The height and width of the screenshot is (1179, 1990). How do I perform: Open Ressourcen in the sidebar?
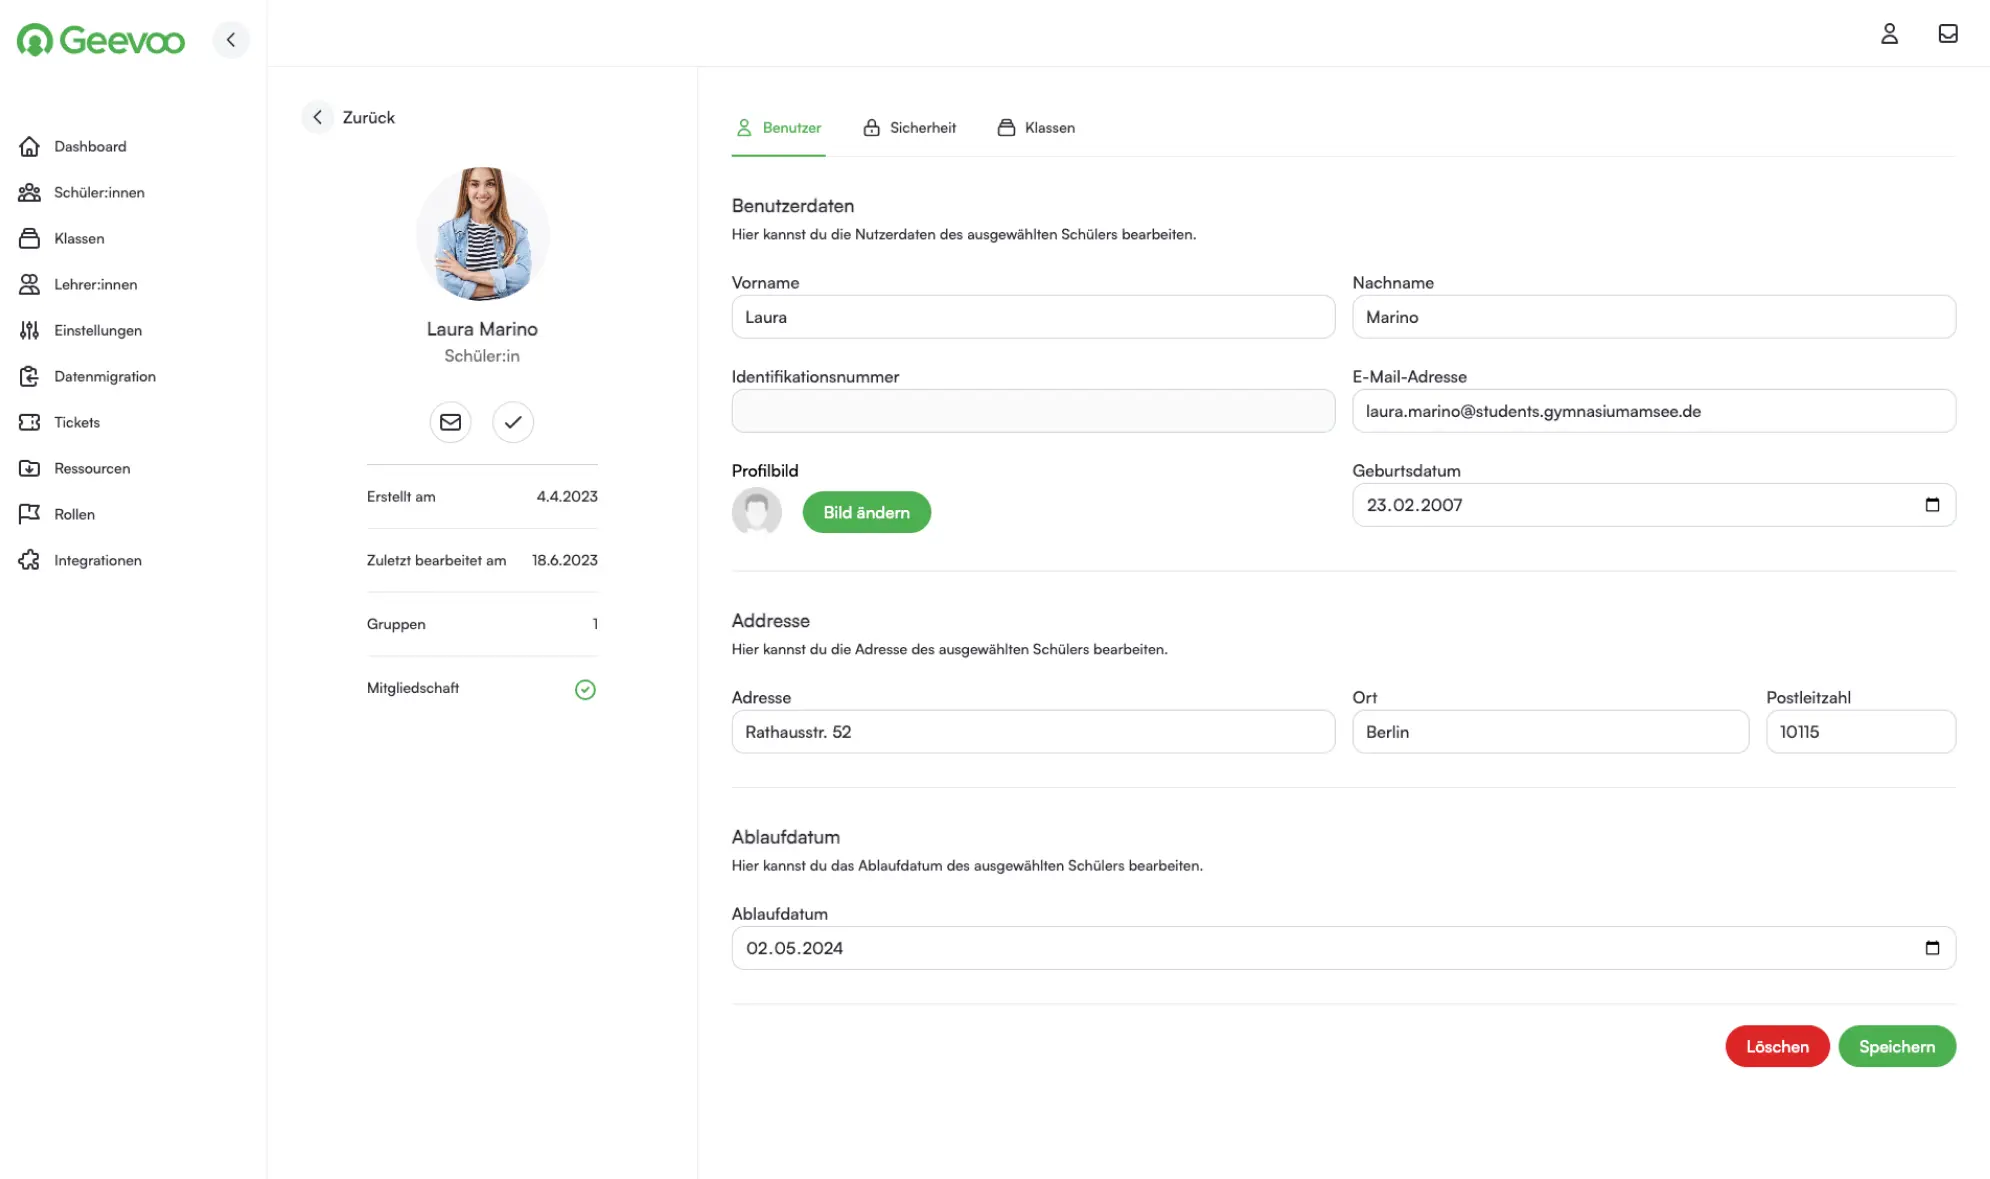(x=92, y=469)
